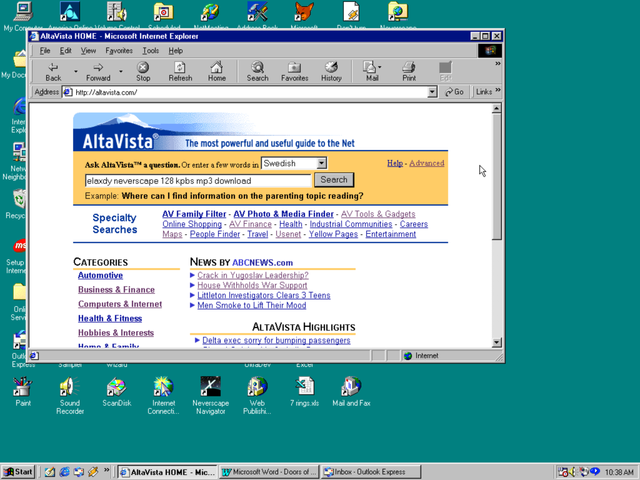
Task: Open the Forward history dropdown arrow
Action: click(x=121, y=71)
